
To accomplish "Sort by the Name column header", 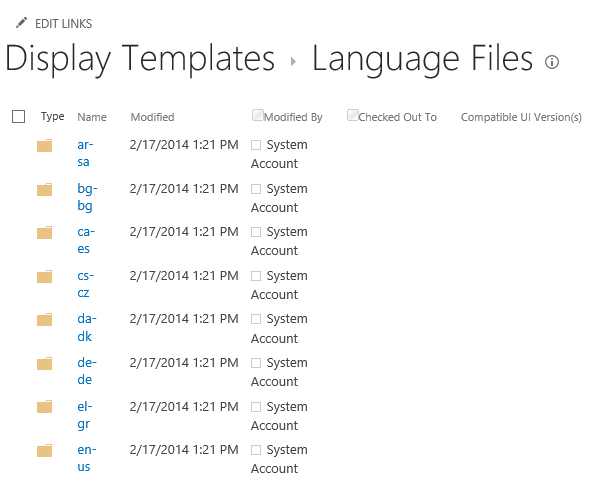I will tap(92, 117).
